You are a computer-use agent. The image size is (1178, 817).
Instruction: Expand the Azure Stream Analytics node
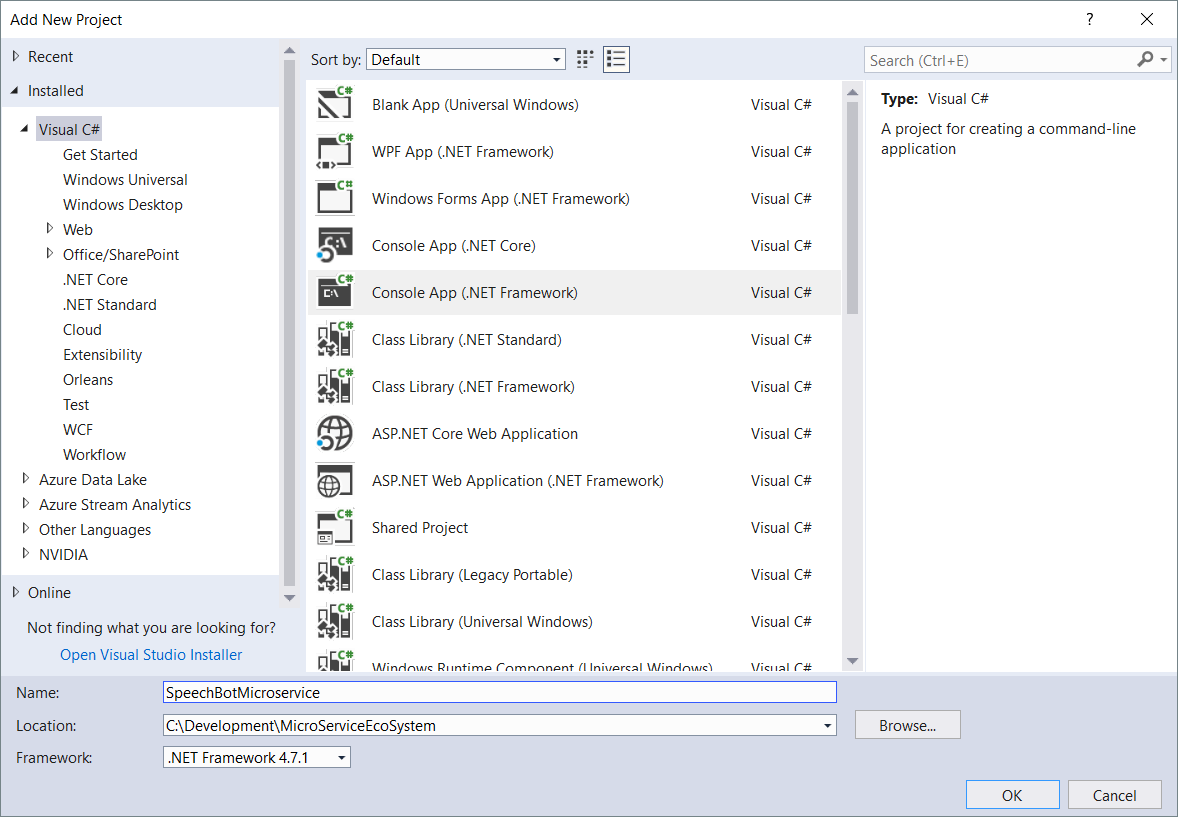tap(26, 504)
